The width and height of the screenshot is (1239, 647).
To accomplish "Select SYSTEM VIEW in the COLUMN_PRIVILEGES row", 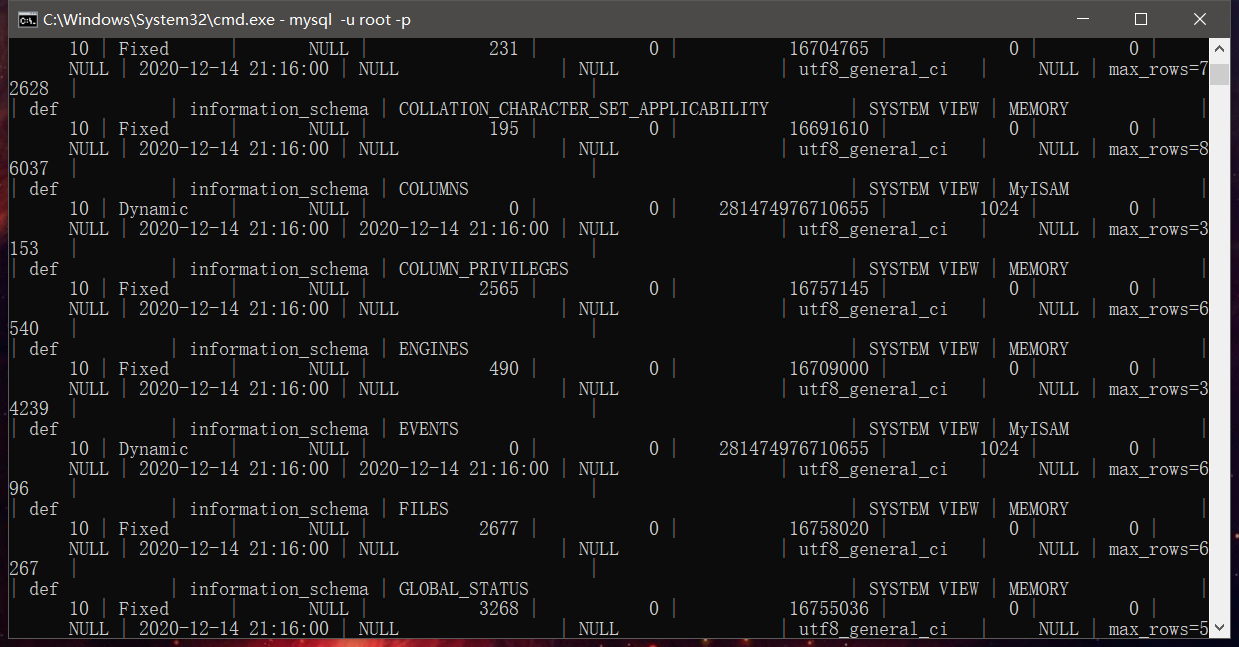I will 924,269.
